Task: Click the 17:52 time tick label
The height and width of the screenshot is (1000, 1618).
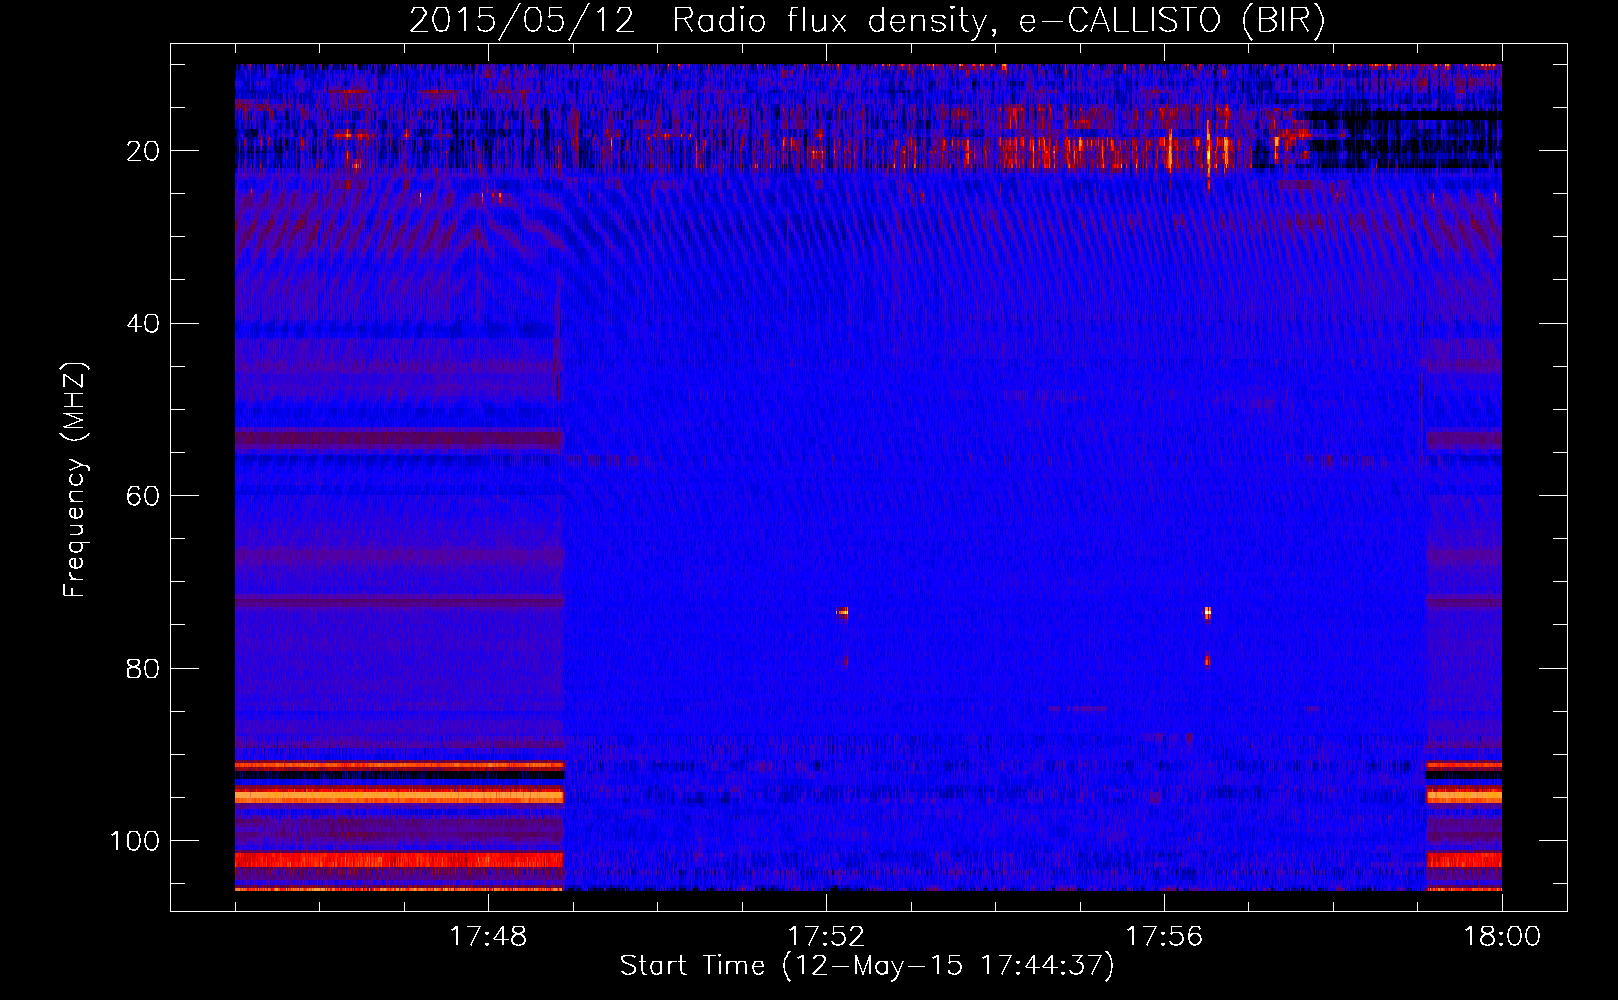Action: point(826,937)
